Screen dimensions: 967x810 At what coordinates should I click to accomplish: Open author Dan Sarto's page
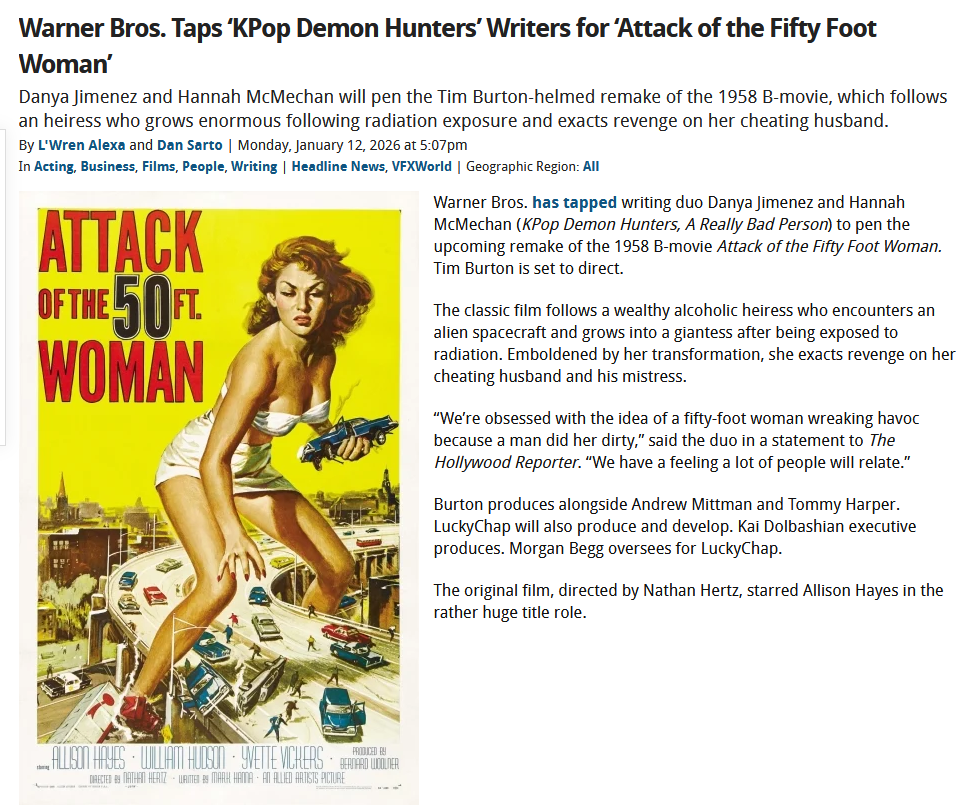[189, 145]
